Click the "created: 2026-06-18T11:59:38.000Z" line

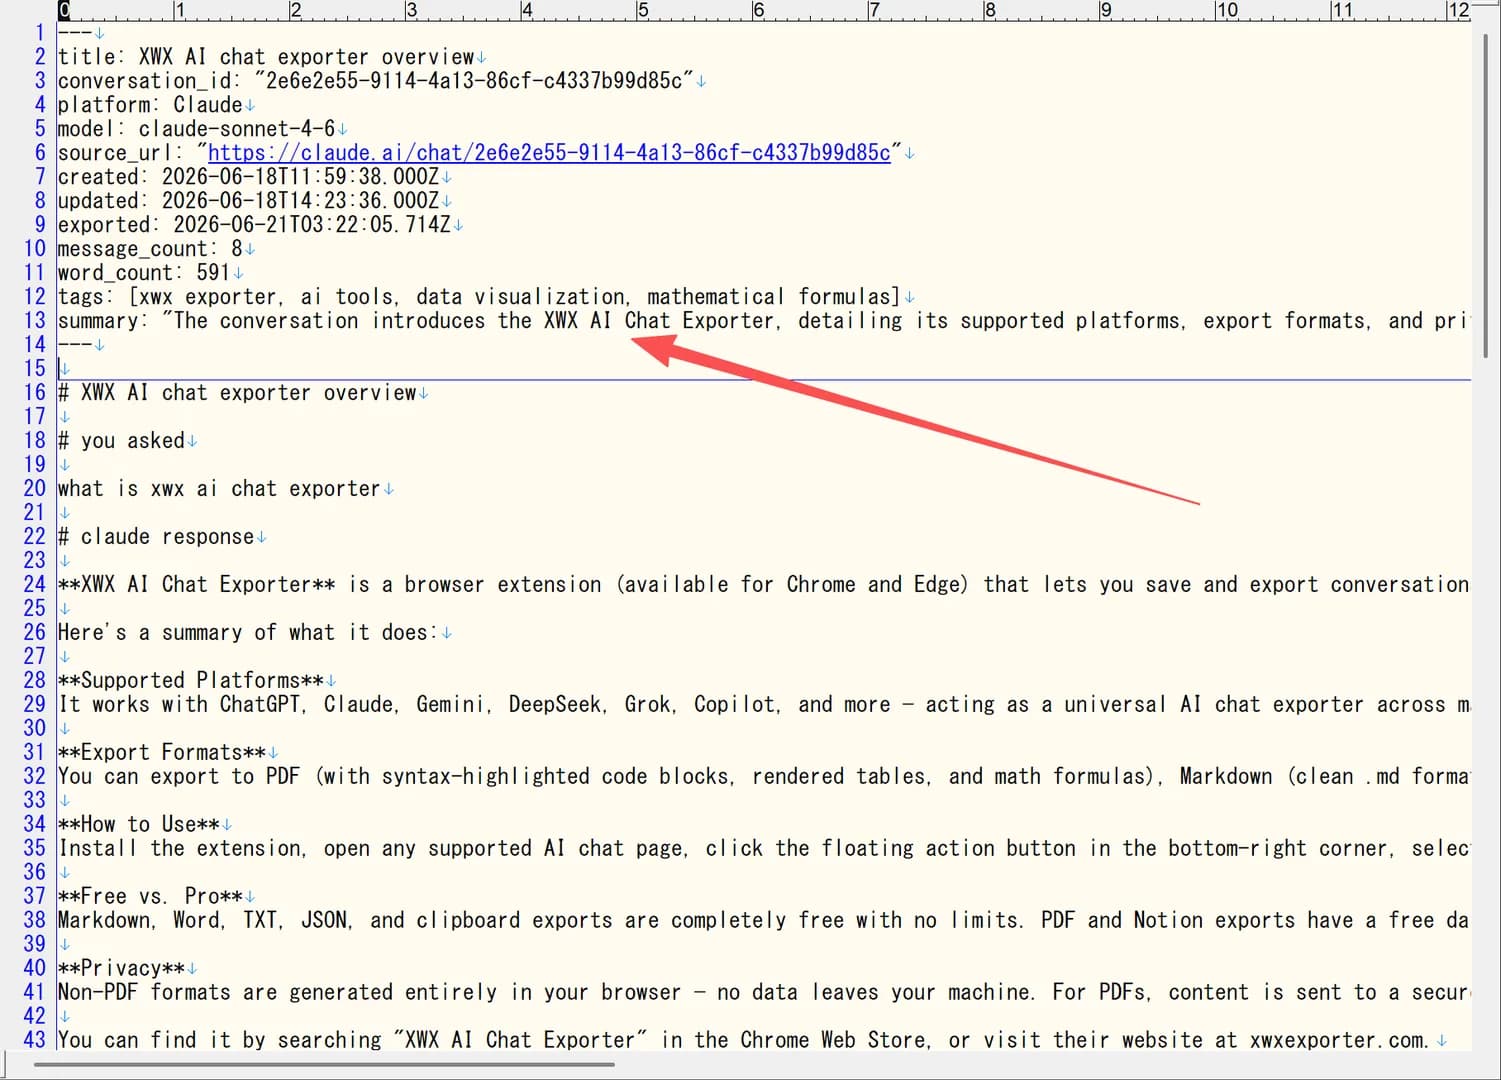(x=248, y=177)
